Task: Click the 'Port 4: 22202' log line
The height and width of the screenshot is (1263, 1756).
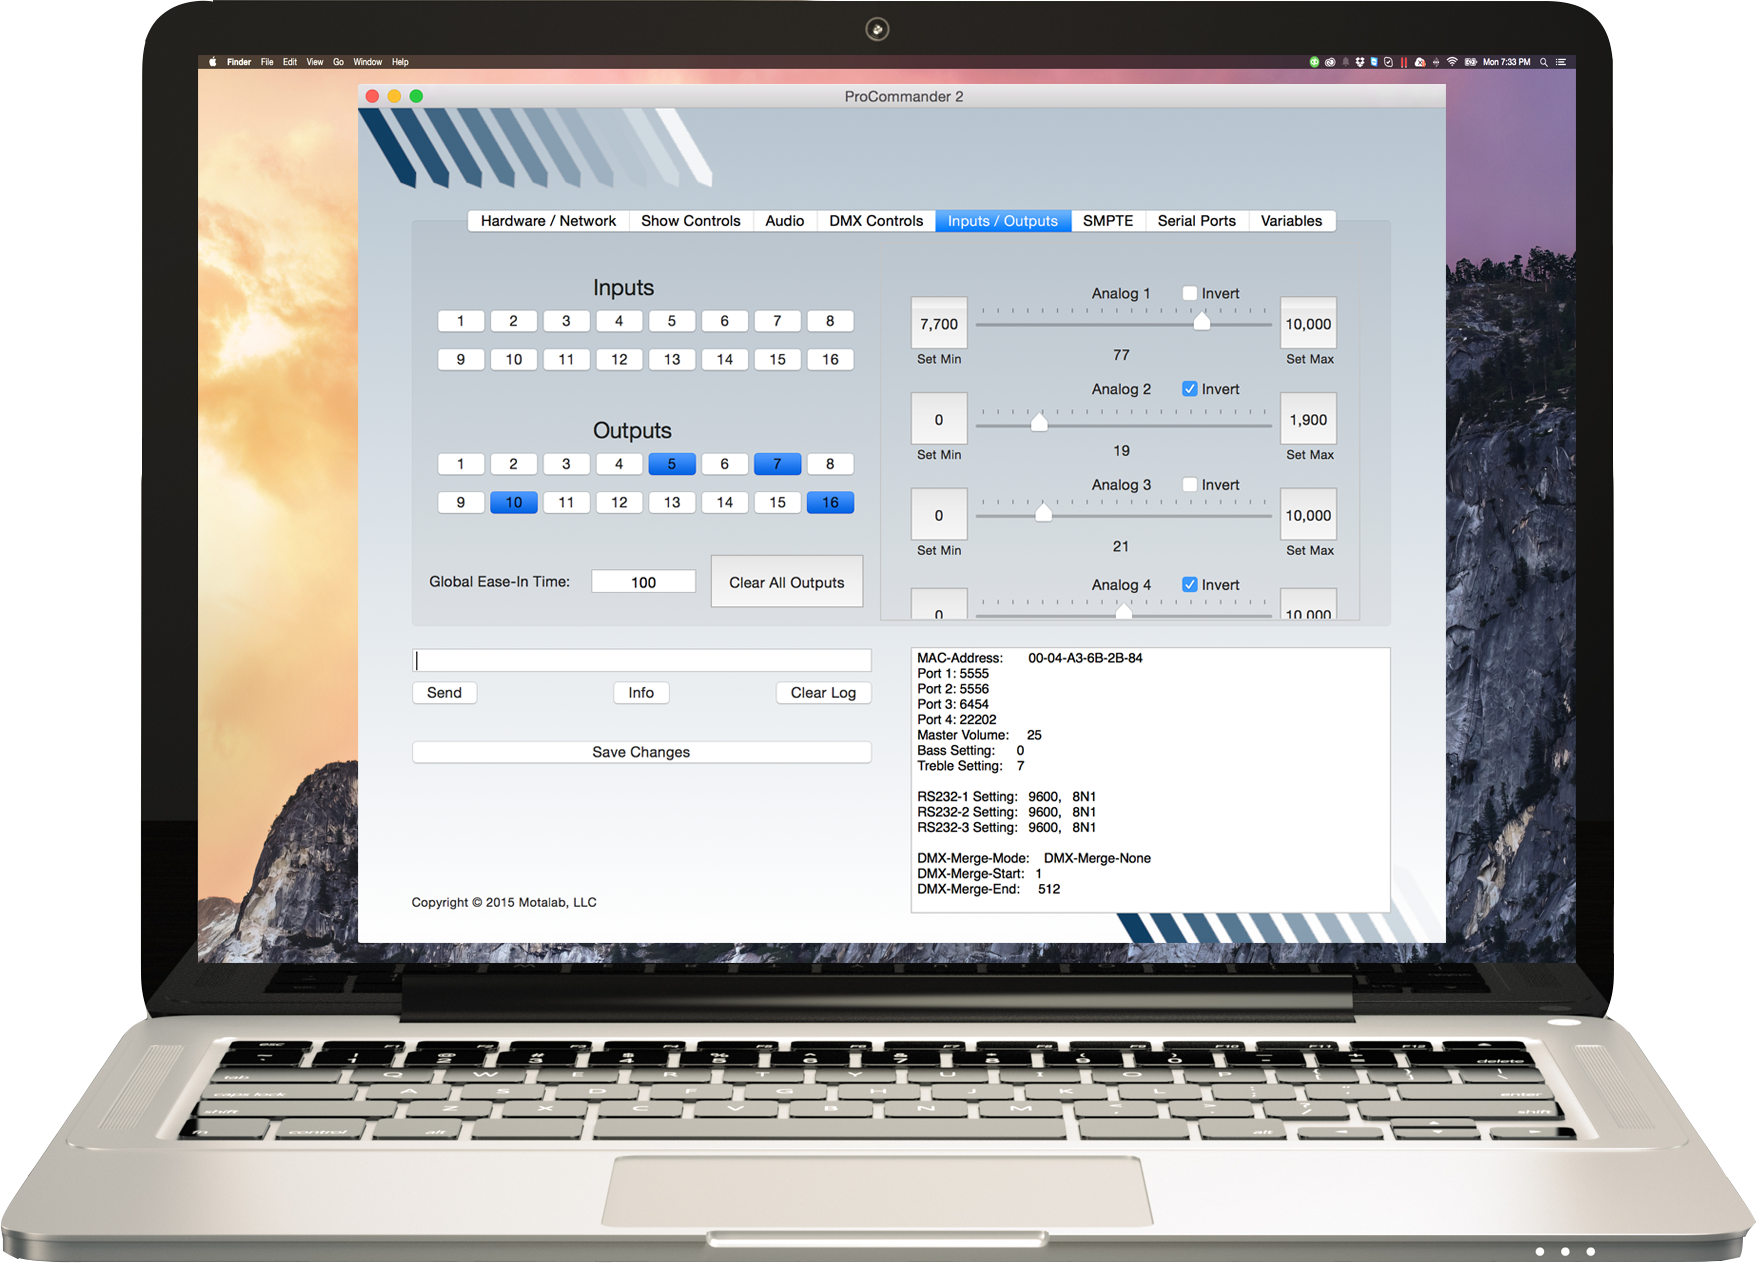Action: click(957, 720)
